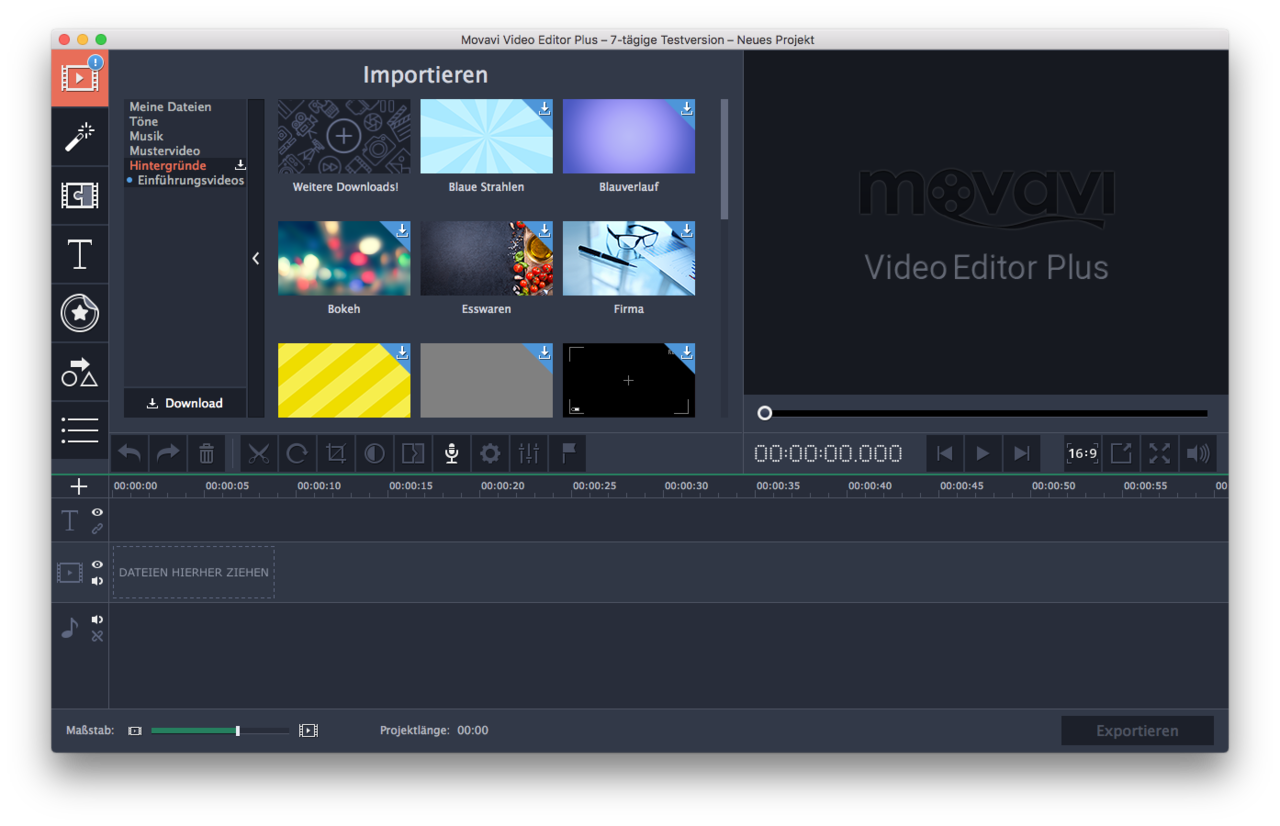Mute the music audio track
The image size is (1280, 826).
click(97, 620)
